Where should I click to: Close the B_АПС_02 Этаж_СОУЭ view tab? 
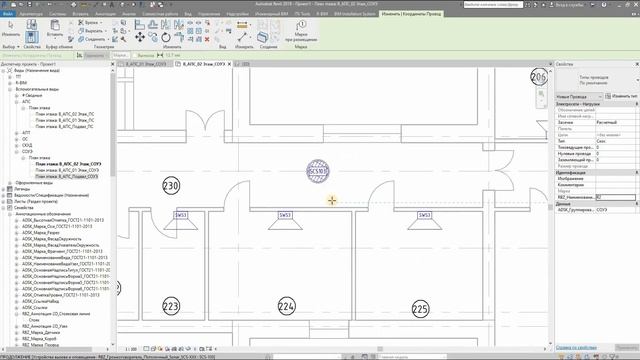point(229,64)
